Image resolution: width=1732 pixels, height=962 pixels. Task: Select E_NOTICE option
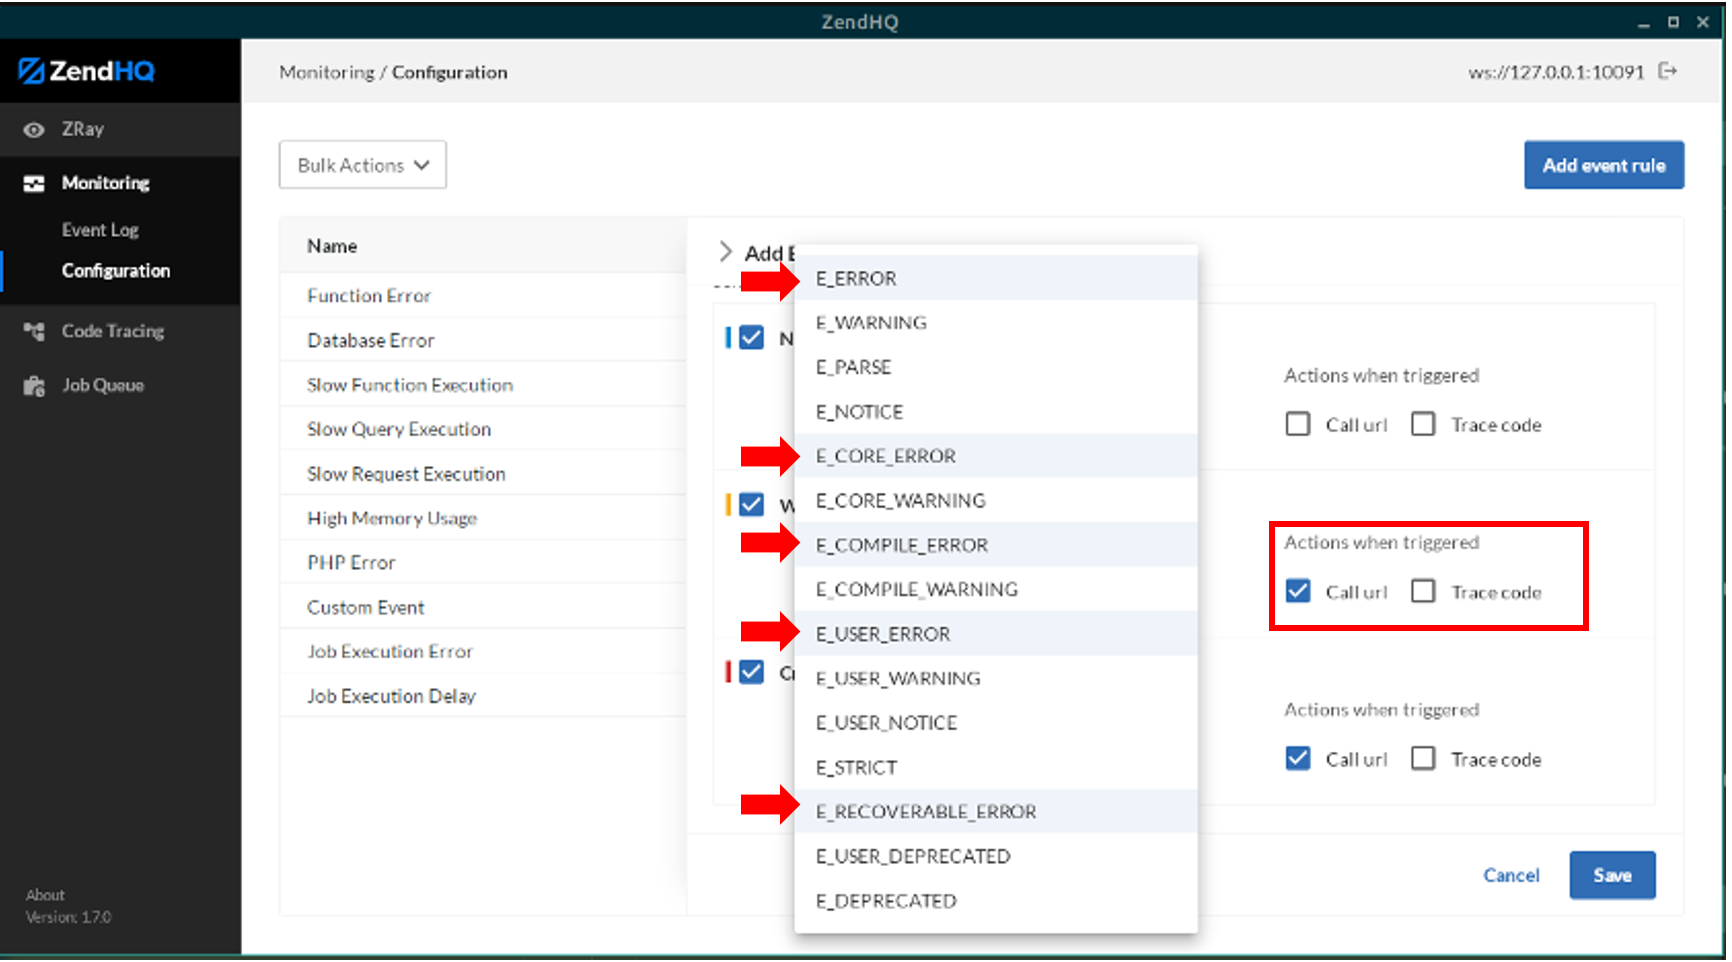tap(996, 412)
